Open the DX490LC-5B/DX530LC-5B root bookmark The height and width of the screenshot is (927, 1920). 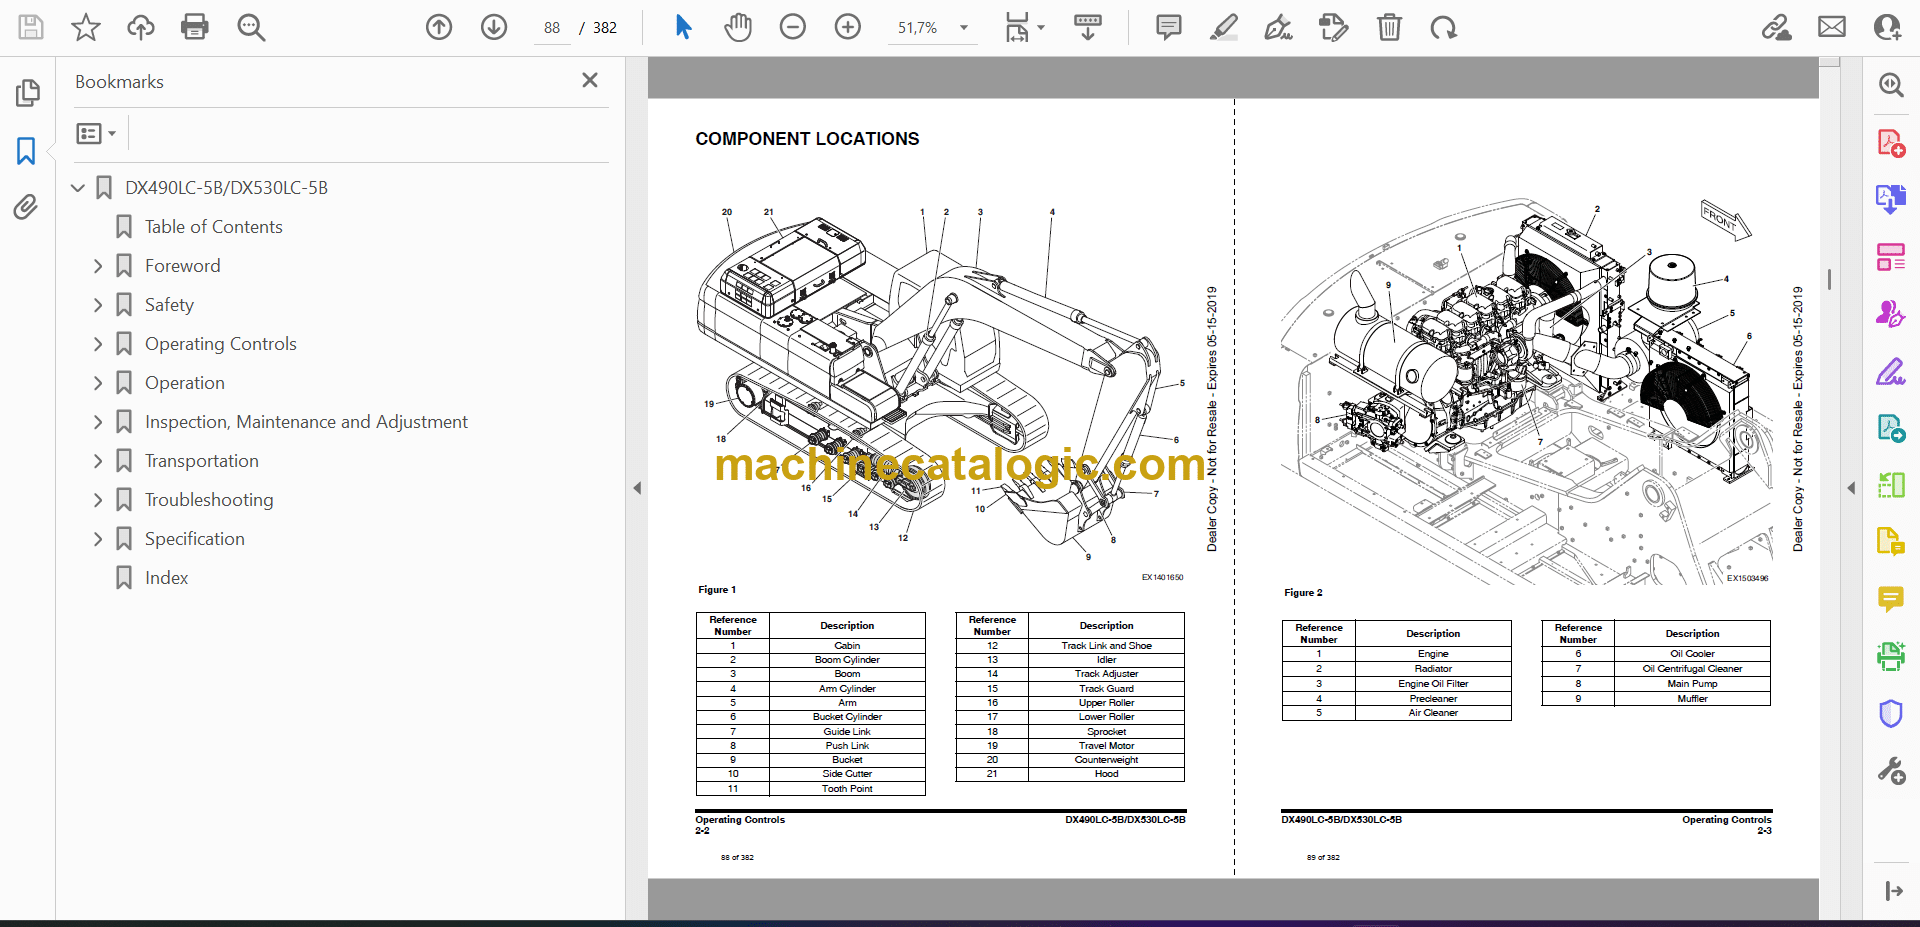click(226, 188)
